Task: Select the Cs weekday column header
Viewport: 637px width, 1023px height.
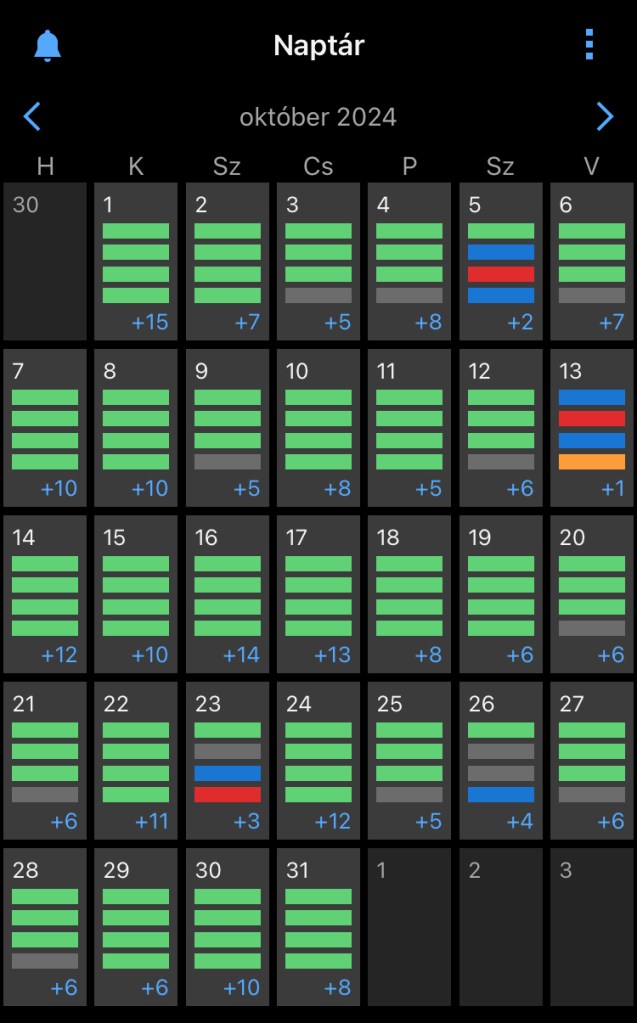Action: pyautogui.click(x=318, y=166)
